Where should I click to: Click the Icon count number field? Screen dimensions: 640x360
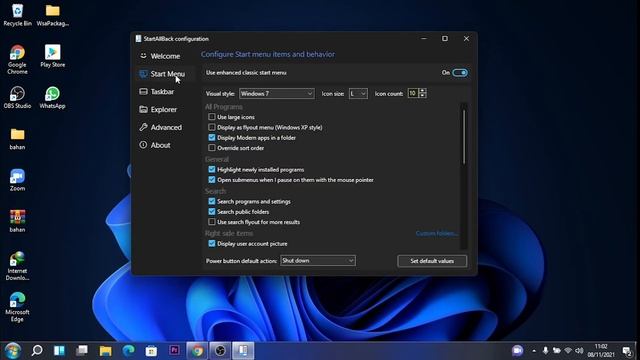coord(413,93)
